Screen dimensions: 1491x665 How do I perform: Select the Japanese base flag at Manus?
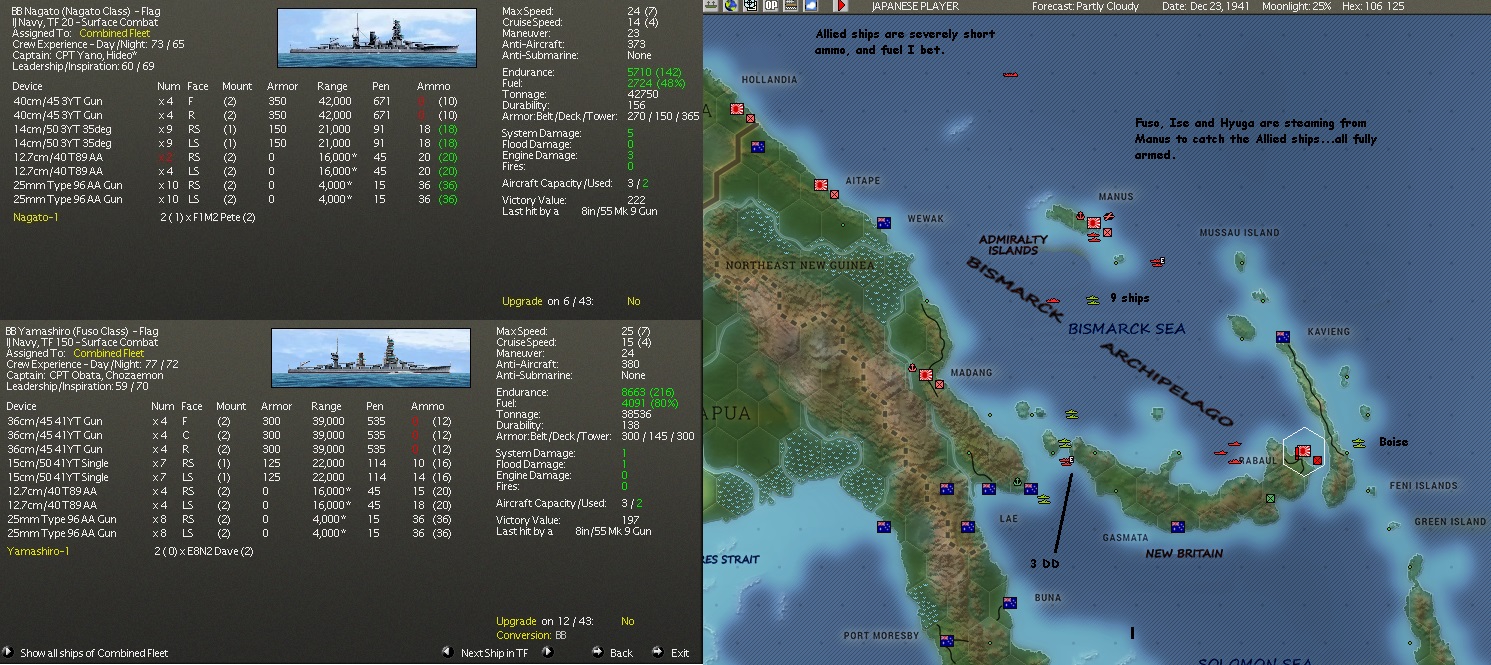[x=1093, y=222]
